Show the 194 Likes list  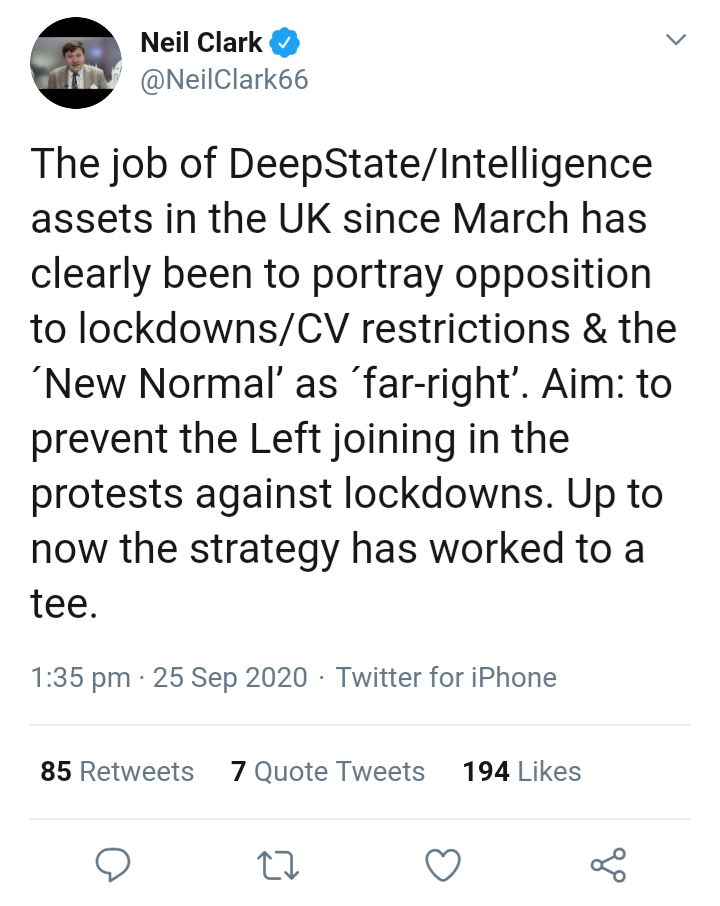coord(521,771)
